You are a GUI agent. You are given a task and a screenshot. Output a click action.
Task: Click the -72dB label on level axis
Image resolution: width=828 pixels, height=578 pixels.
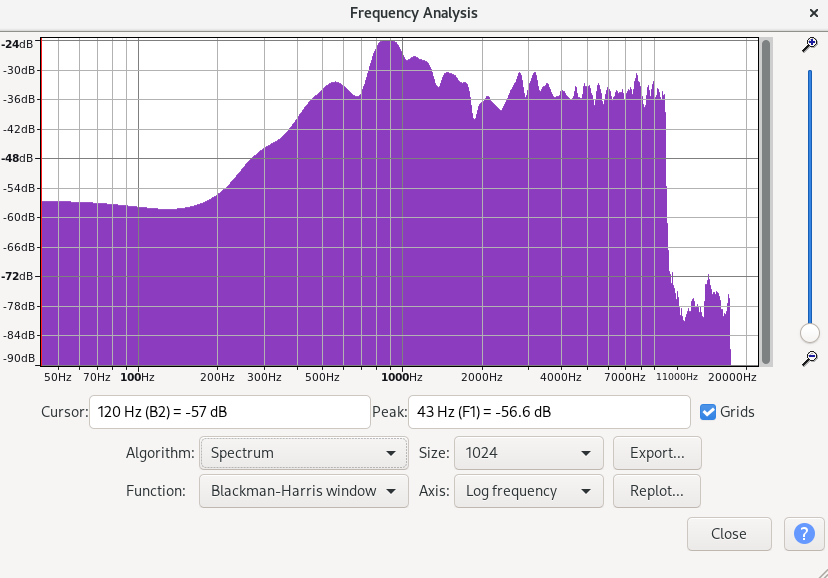click(x=17, y=276)
